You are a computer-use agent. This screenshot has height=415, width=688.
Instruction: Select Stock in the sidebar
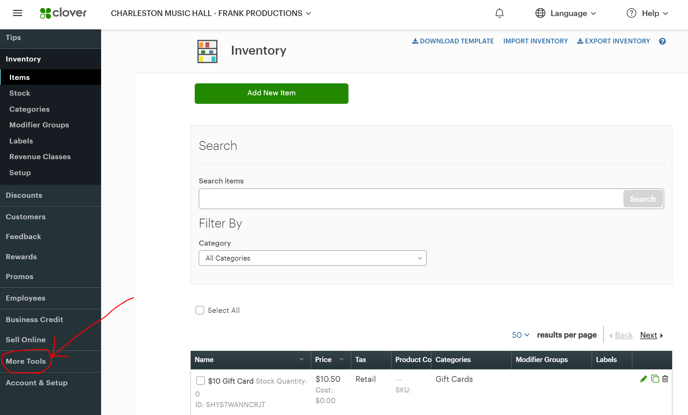20,93
